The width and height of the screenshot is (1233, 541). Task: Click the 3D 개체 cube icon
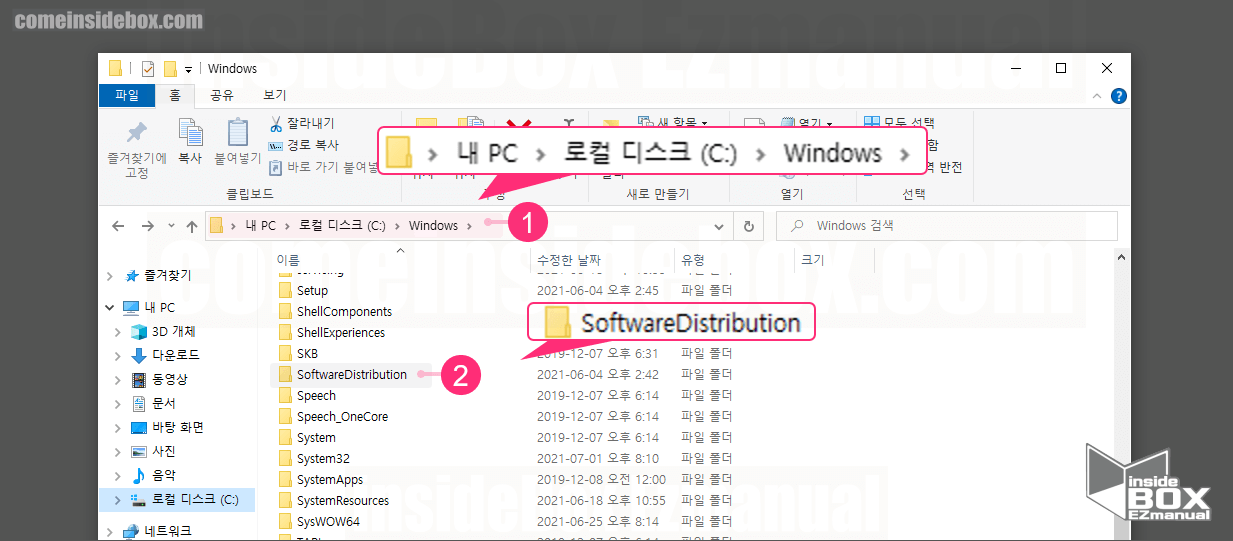click(140, 332)
